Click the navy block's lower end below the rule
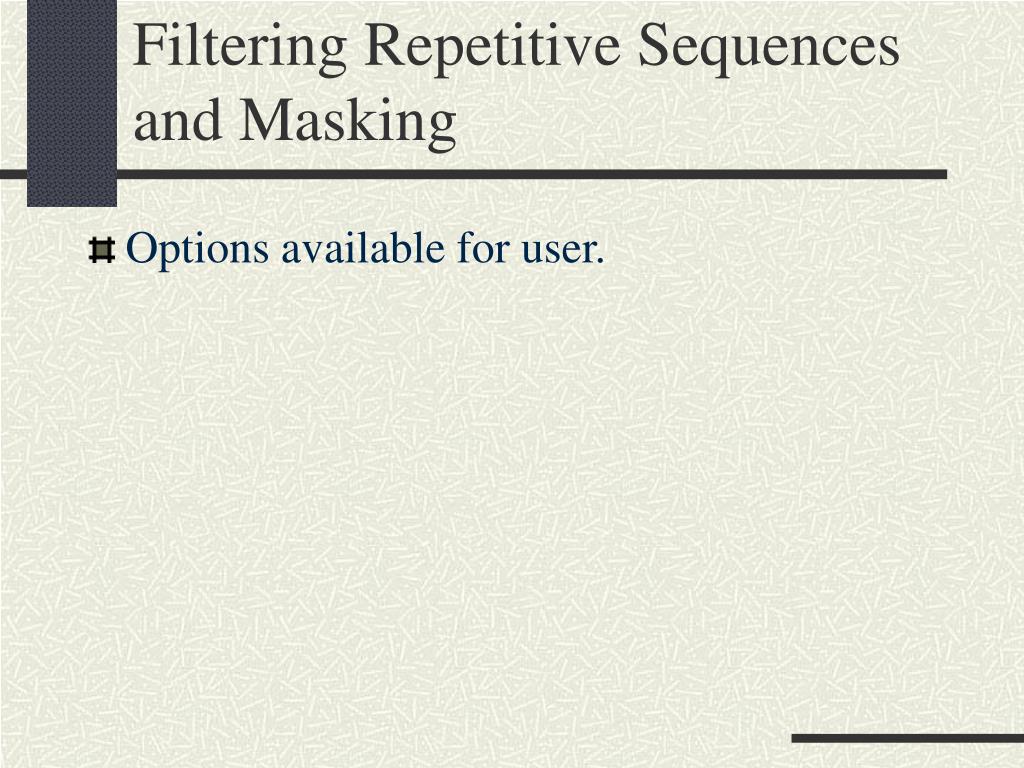 [72, 193]
